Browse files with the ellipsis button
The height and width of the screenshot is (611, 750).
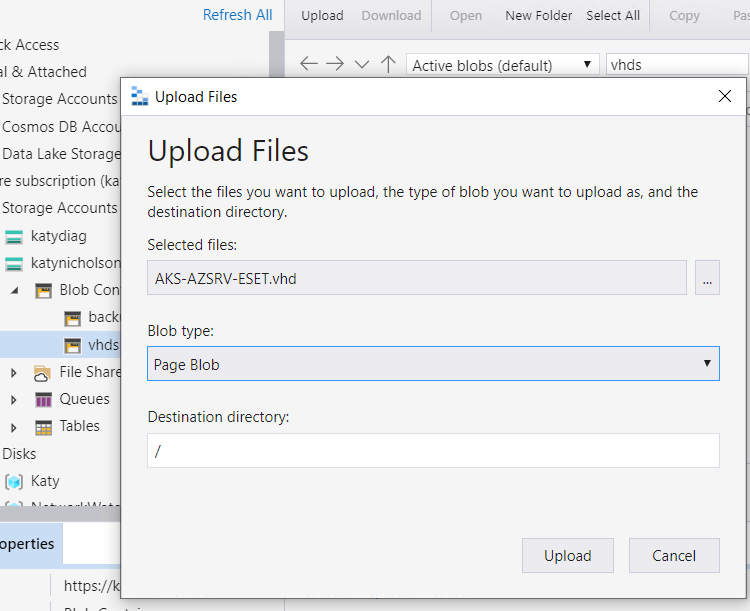coord(707,279)
